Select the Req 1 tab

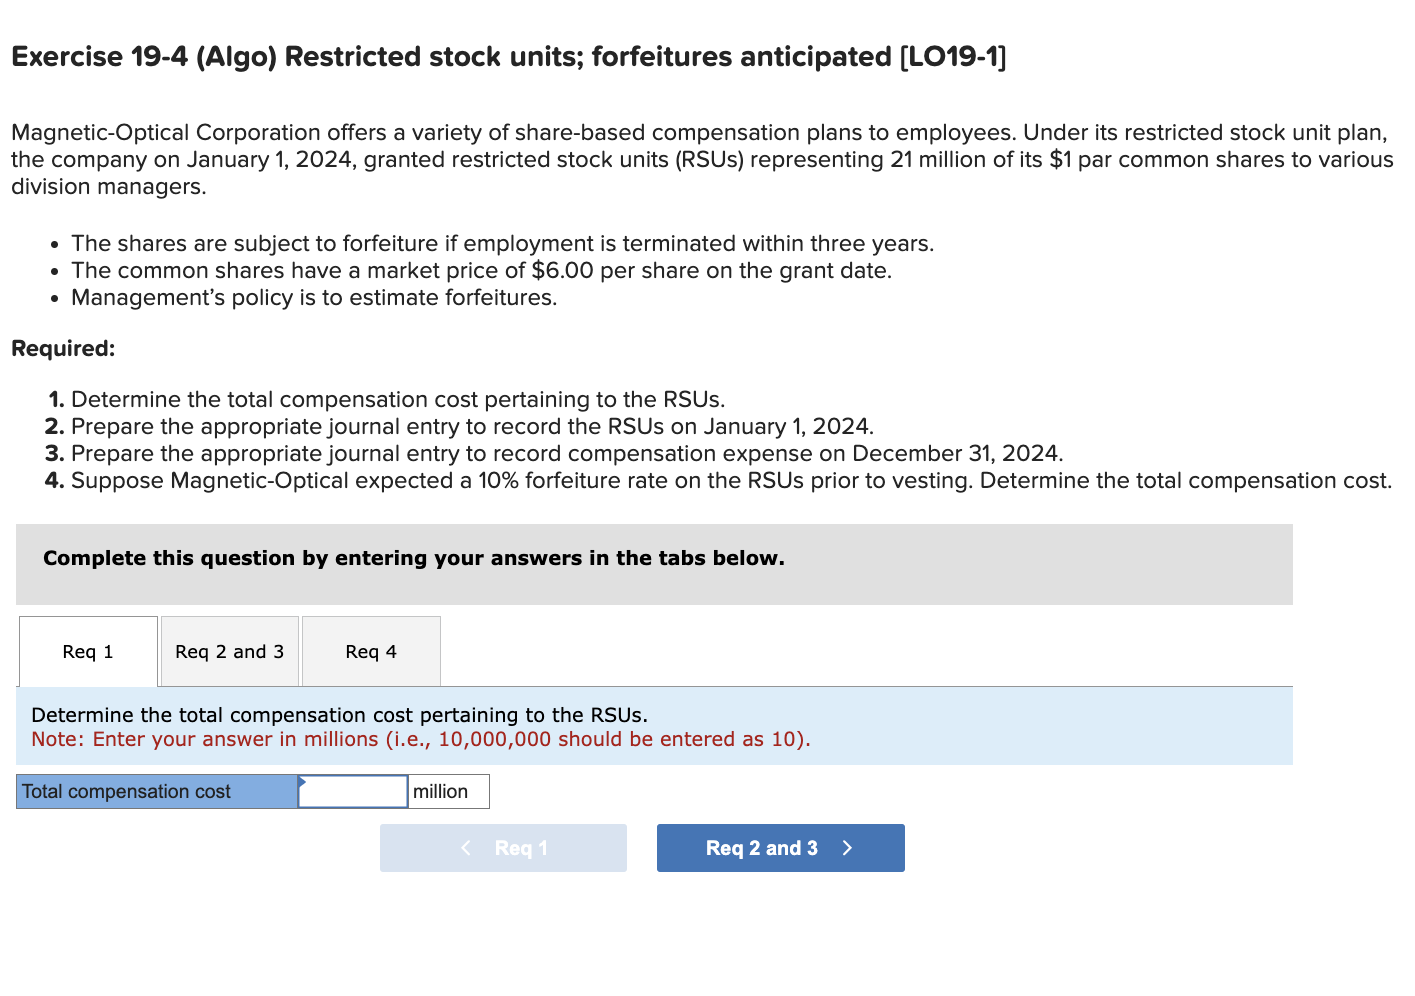point(87,651)
